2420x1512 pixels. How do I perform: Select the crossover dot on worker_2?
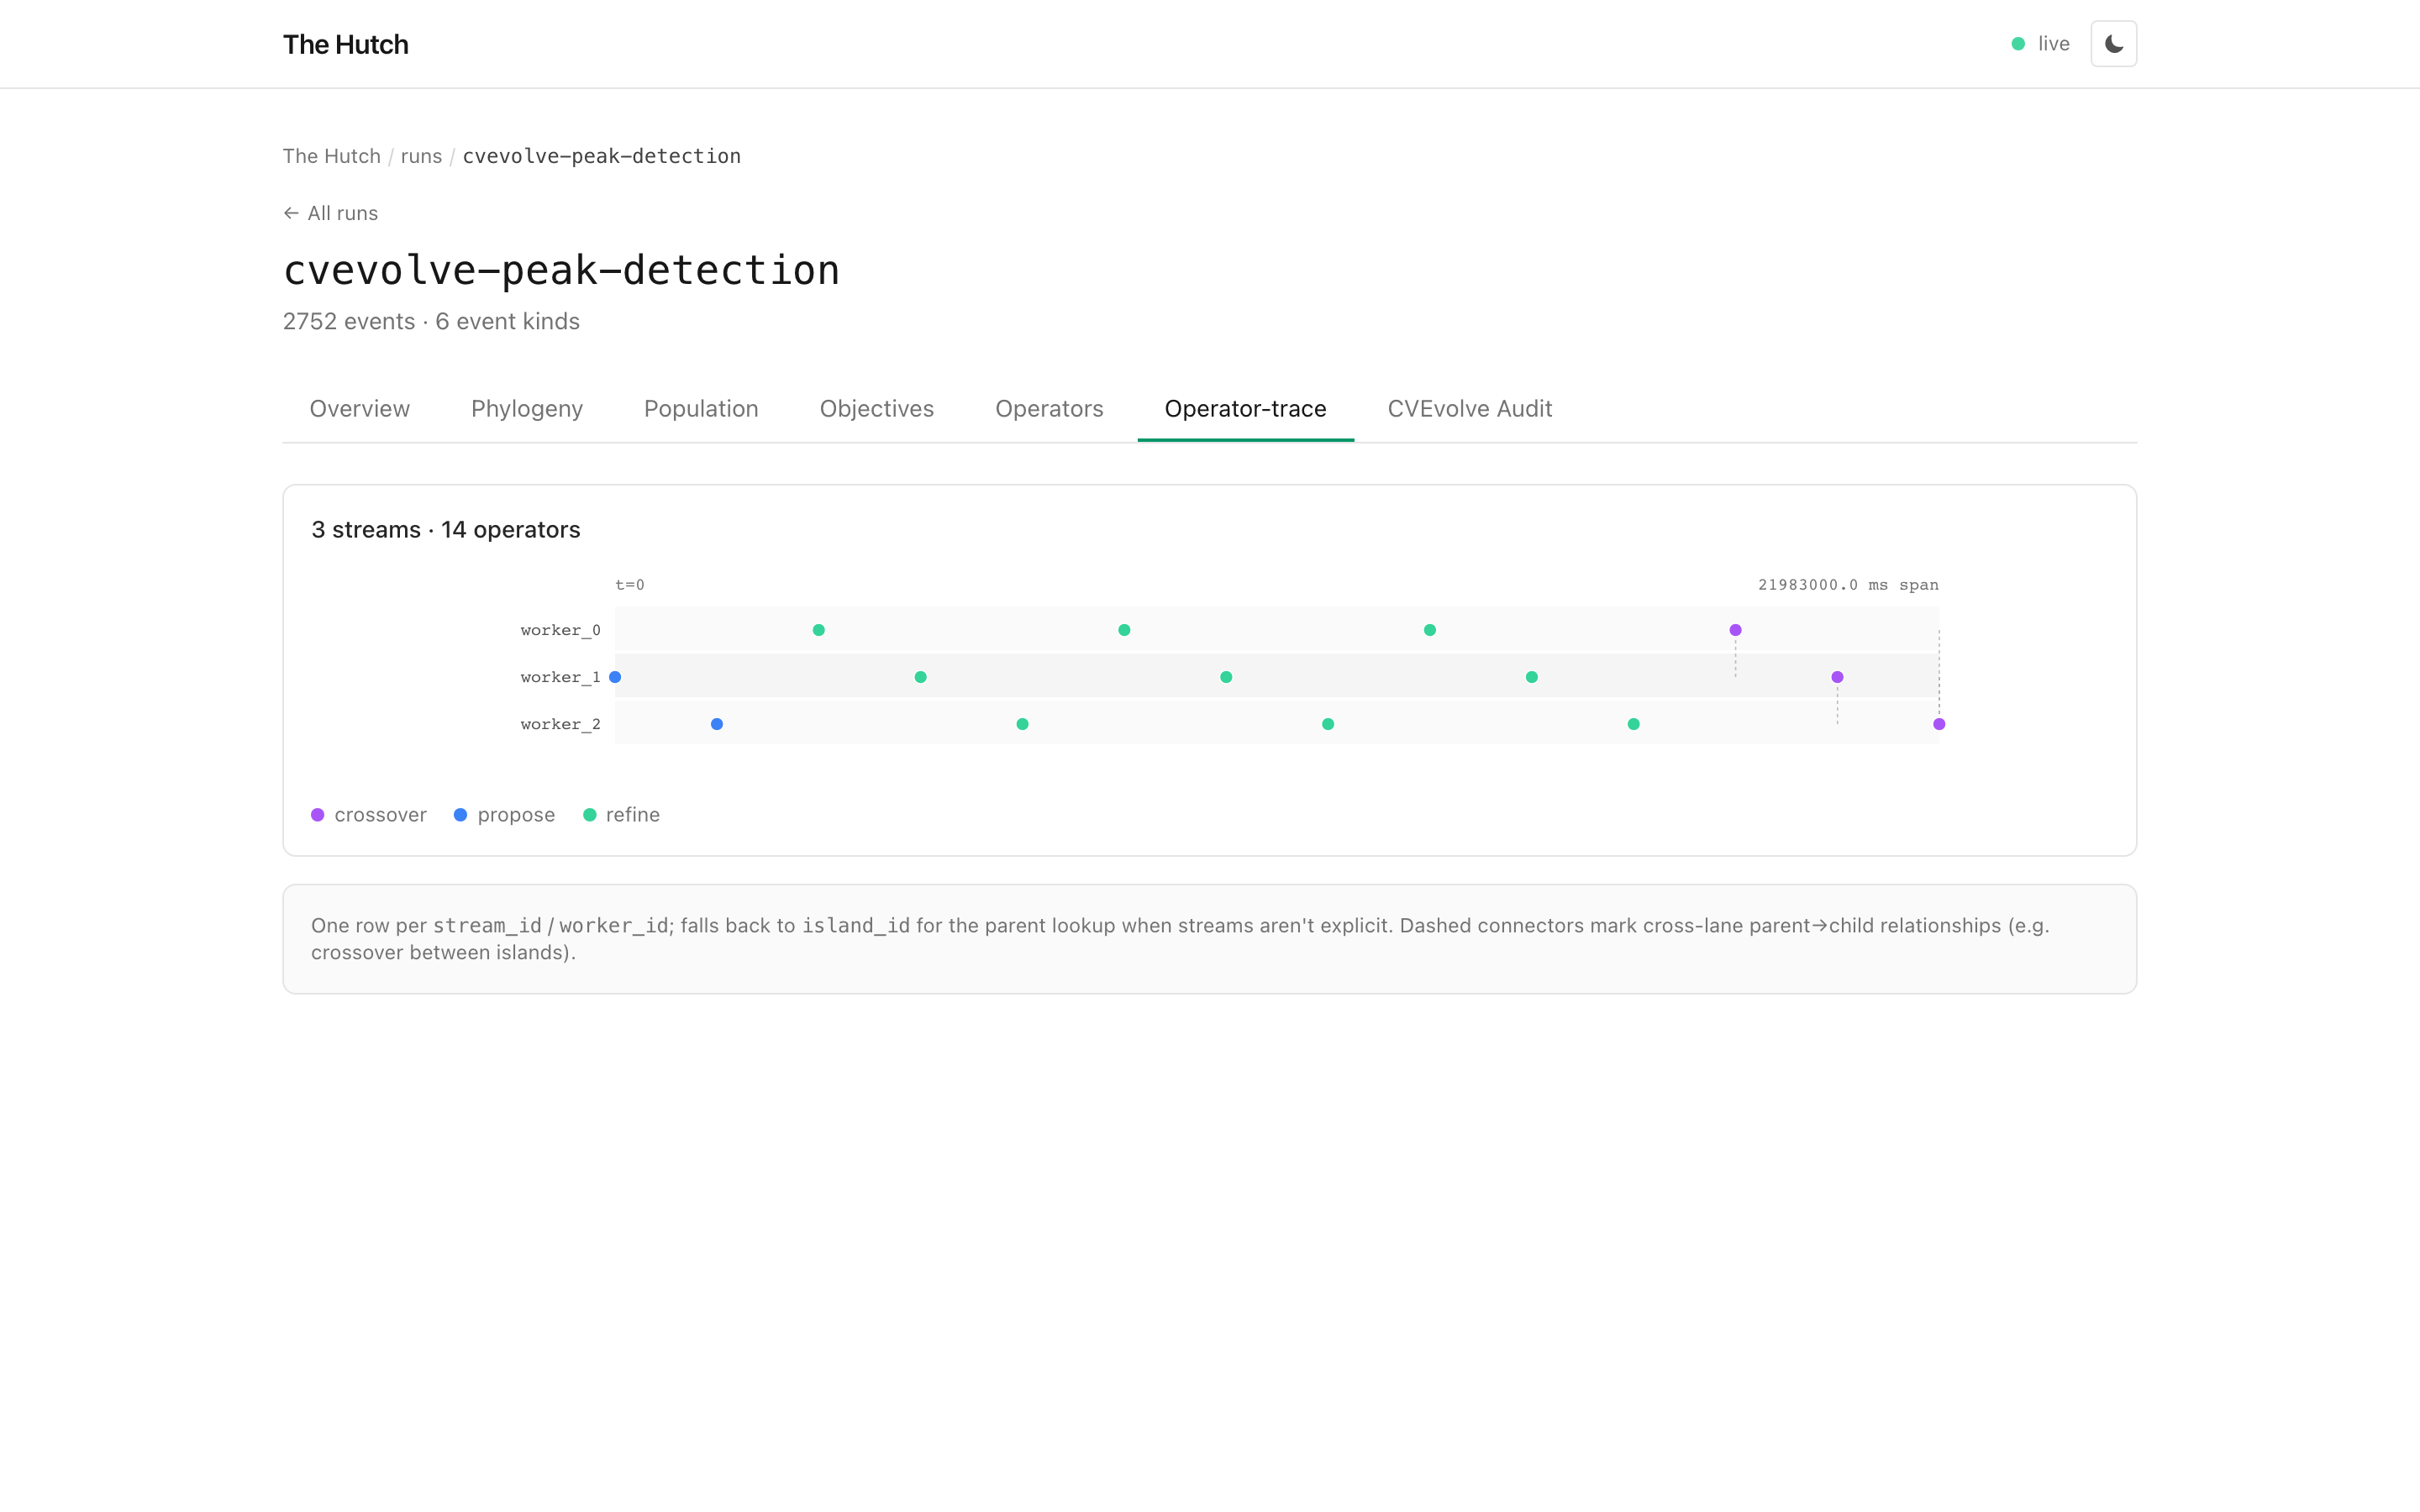1939,724
